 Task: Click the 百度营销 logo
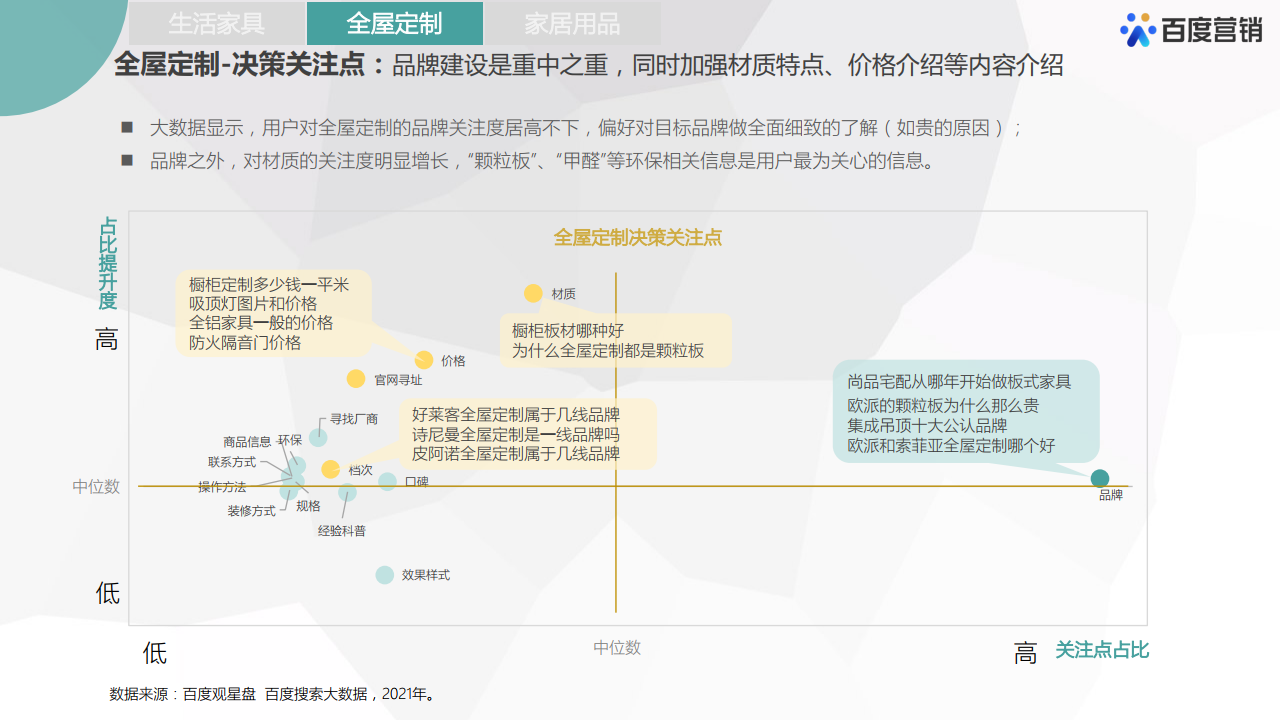(1191, 31)
